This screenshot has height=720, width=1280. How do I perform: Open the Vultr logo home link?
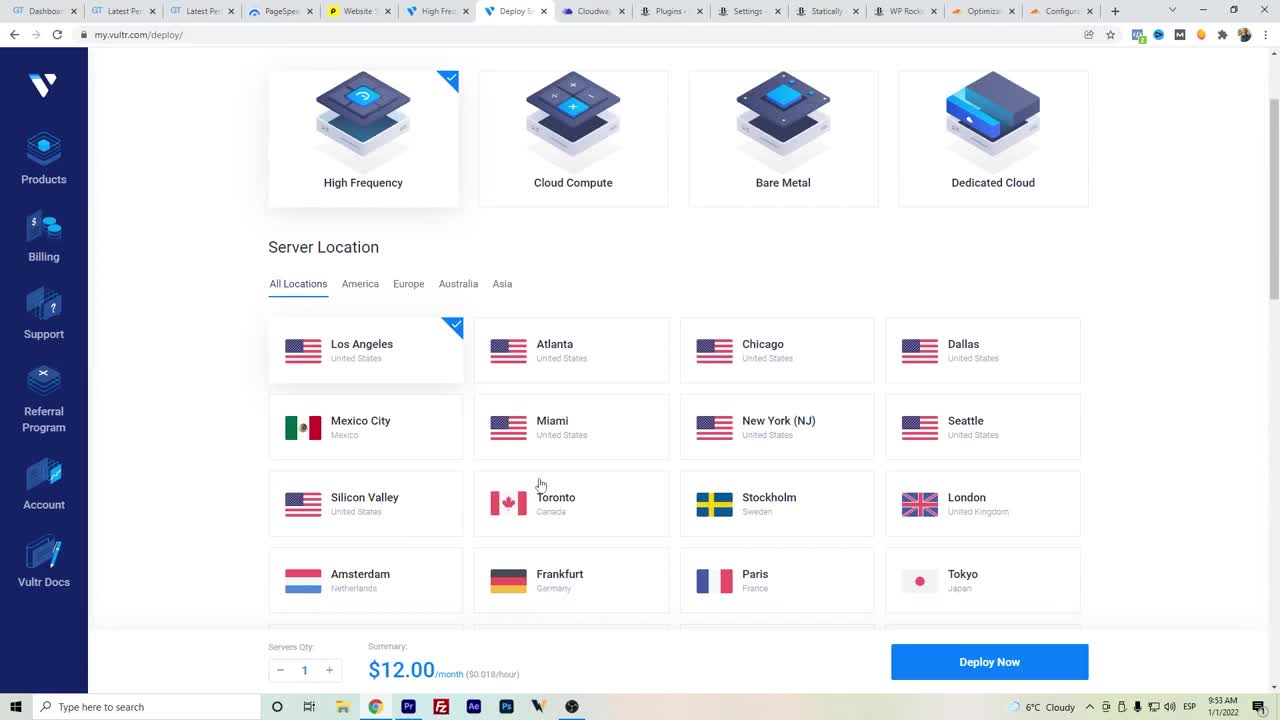[43, 86]
